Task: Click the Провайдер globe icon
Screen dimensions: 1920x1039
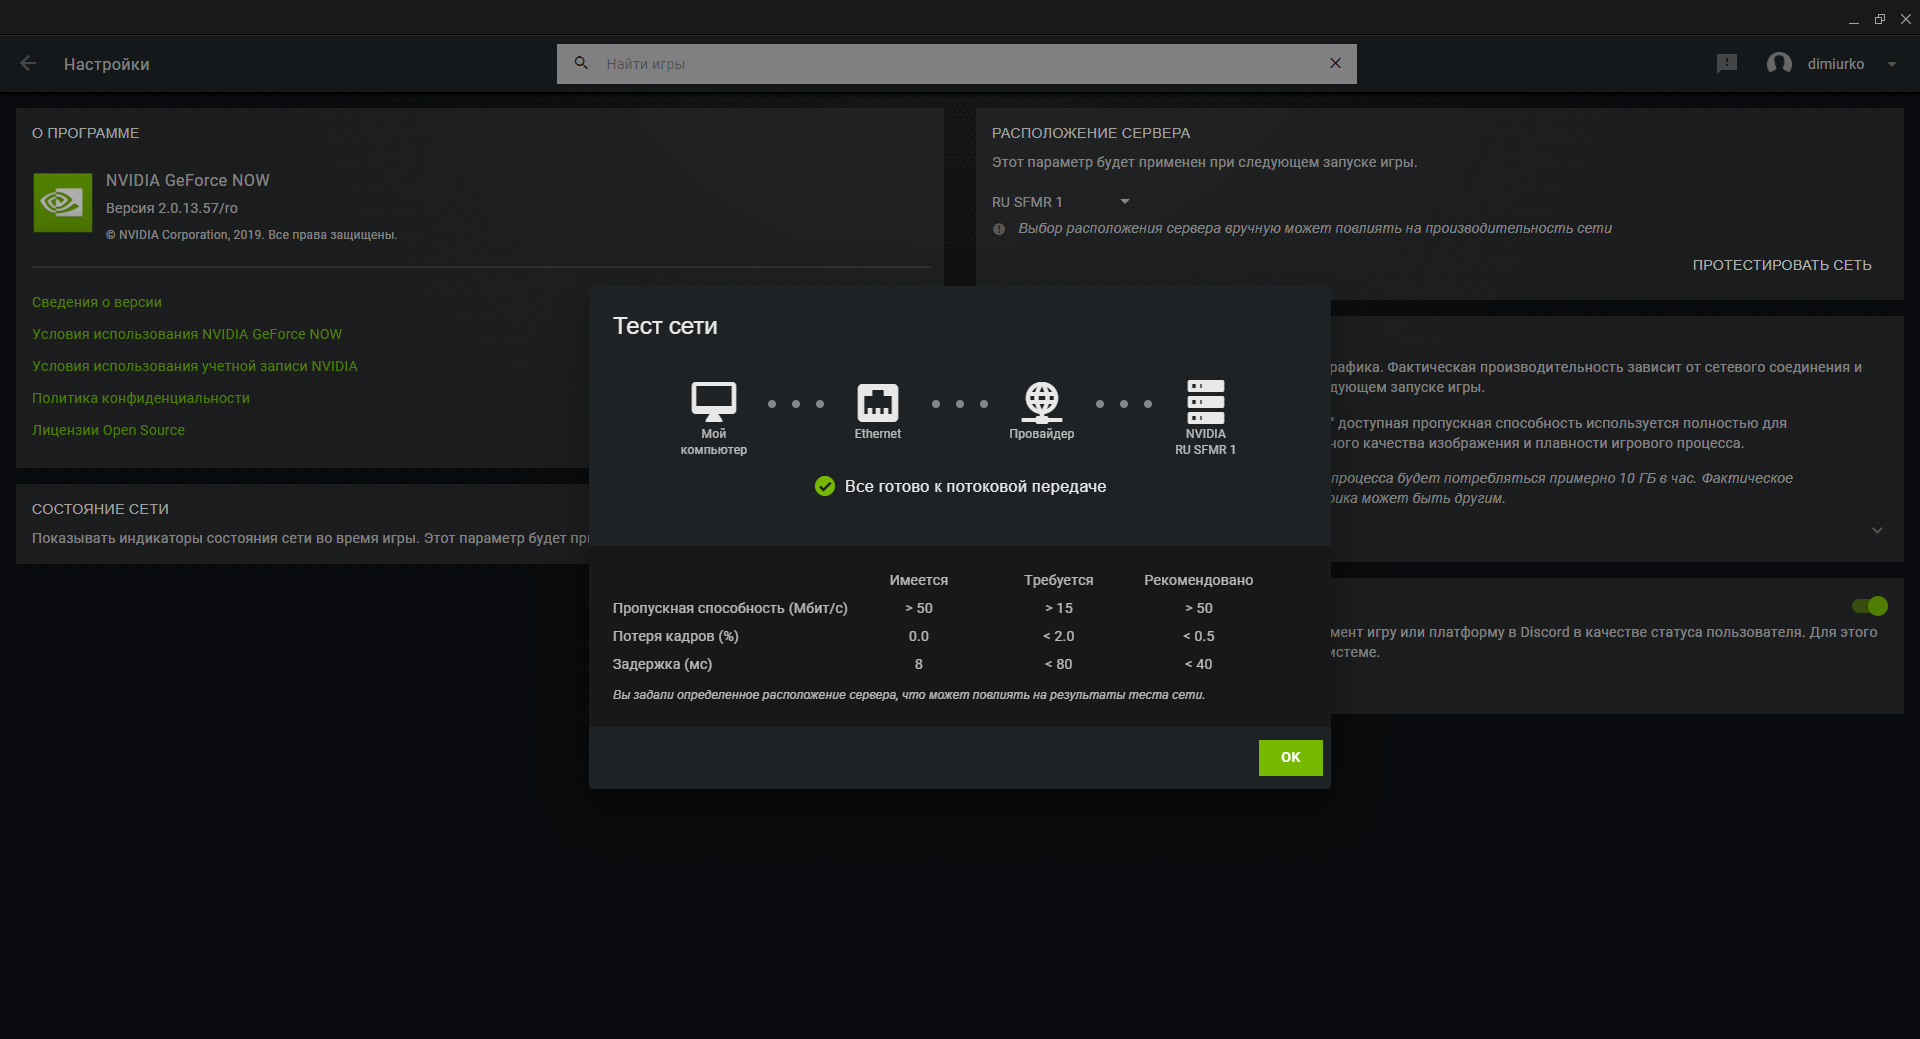Action: tap(1042, 402)
